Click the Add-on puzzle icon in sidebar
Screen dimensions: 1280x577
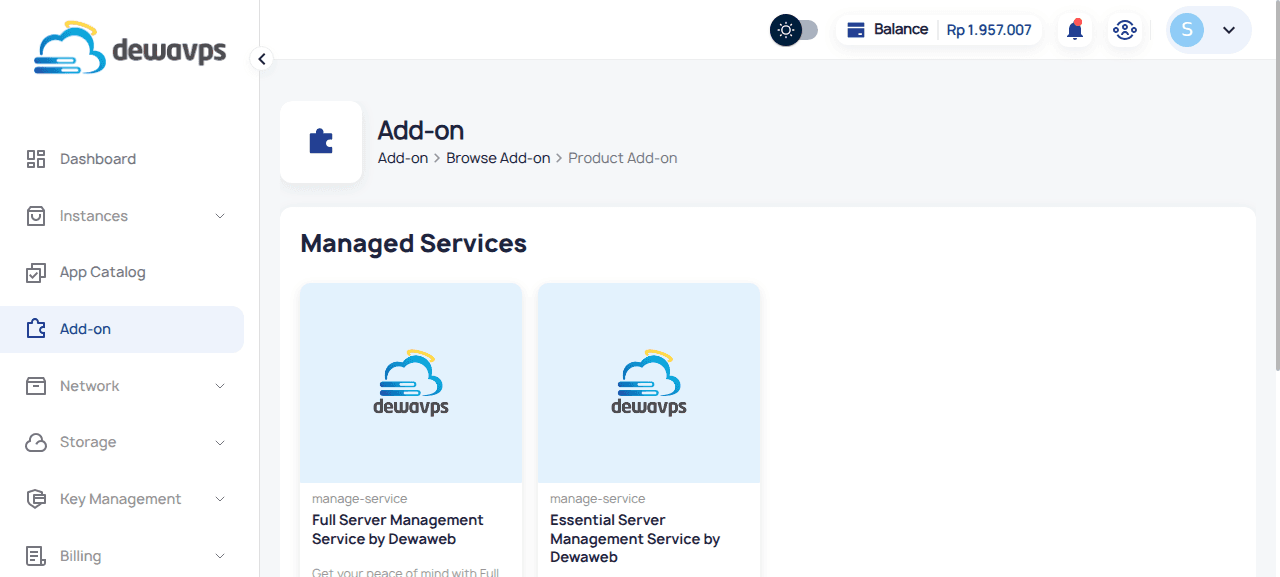36,328
